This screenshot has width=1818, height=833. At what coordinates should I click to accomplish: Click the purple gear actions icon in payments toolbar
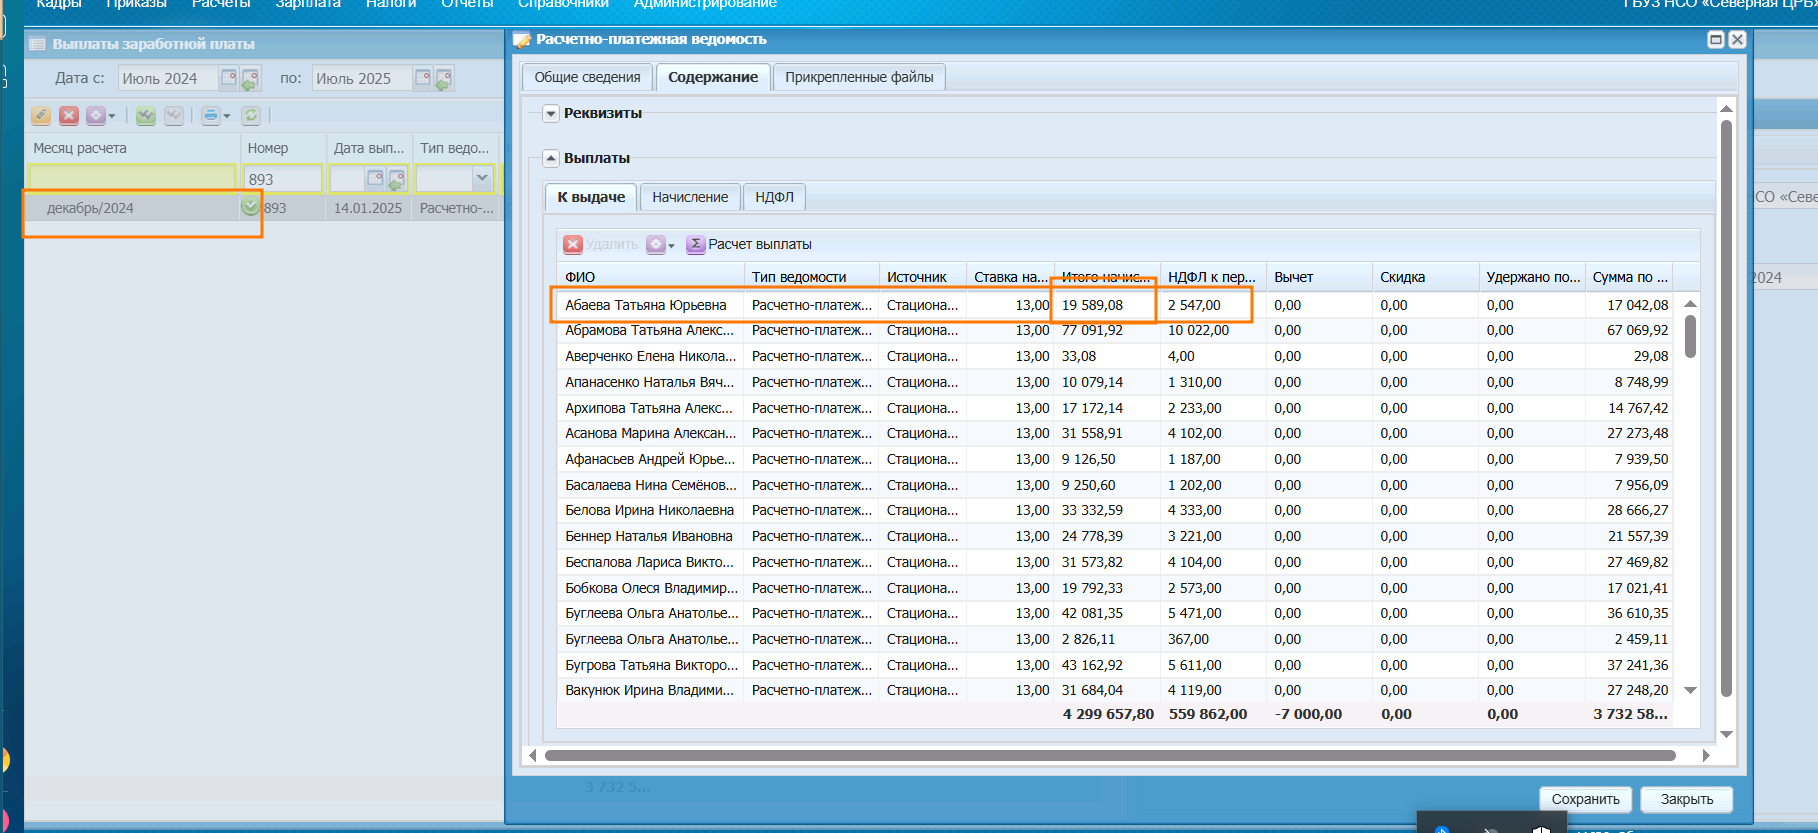pos(95,116)
